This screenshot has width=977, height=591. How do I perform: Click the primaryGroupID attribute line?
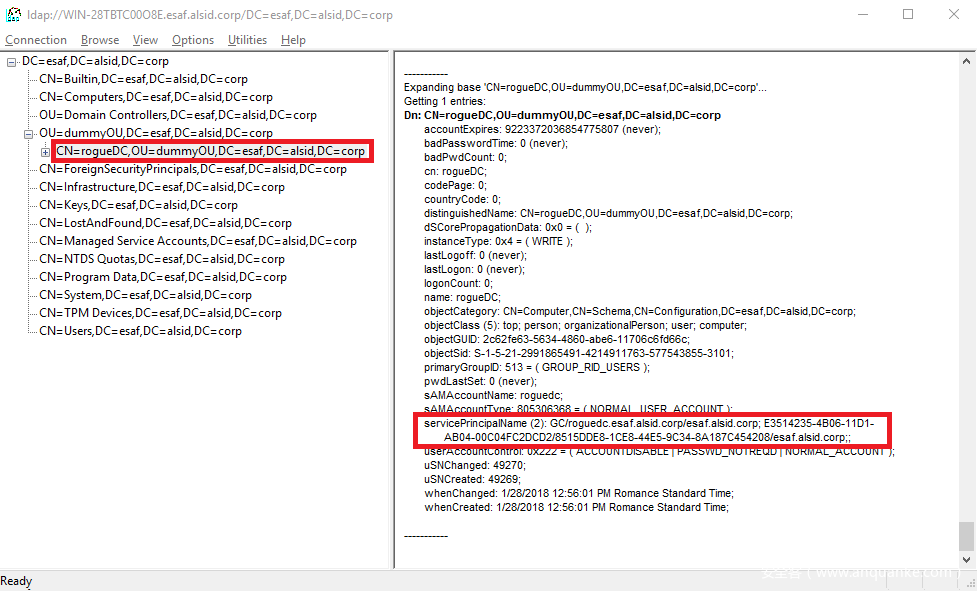[536, 368]
